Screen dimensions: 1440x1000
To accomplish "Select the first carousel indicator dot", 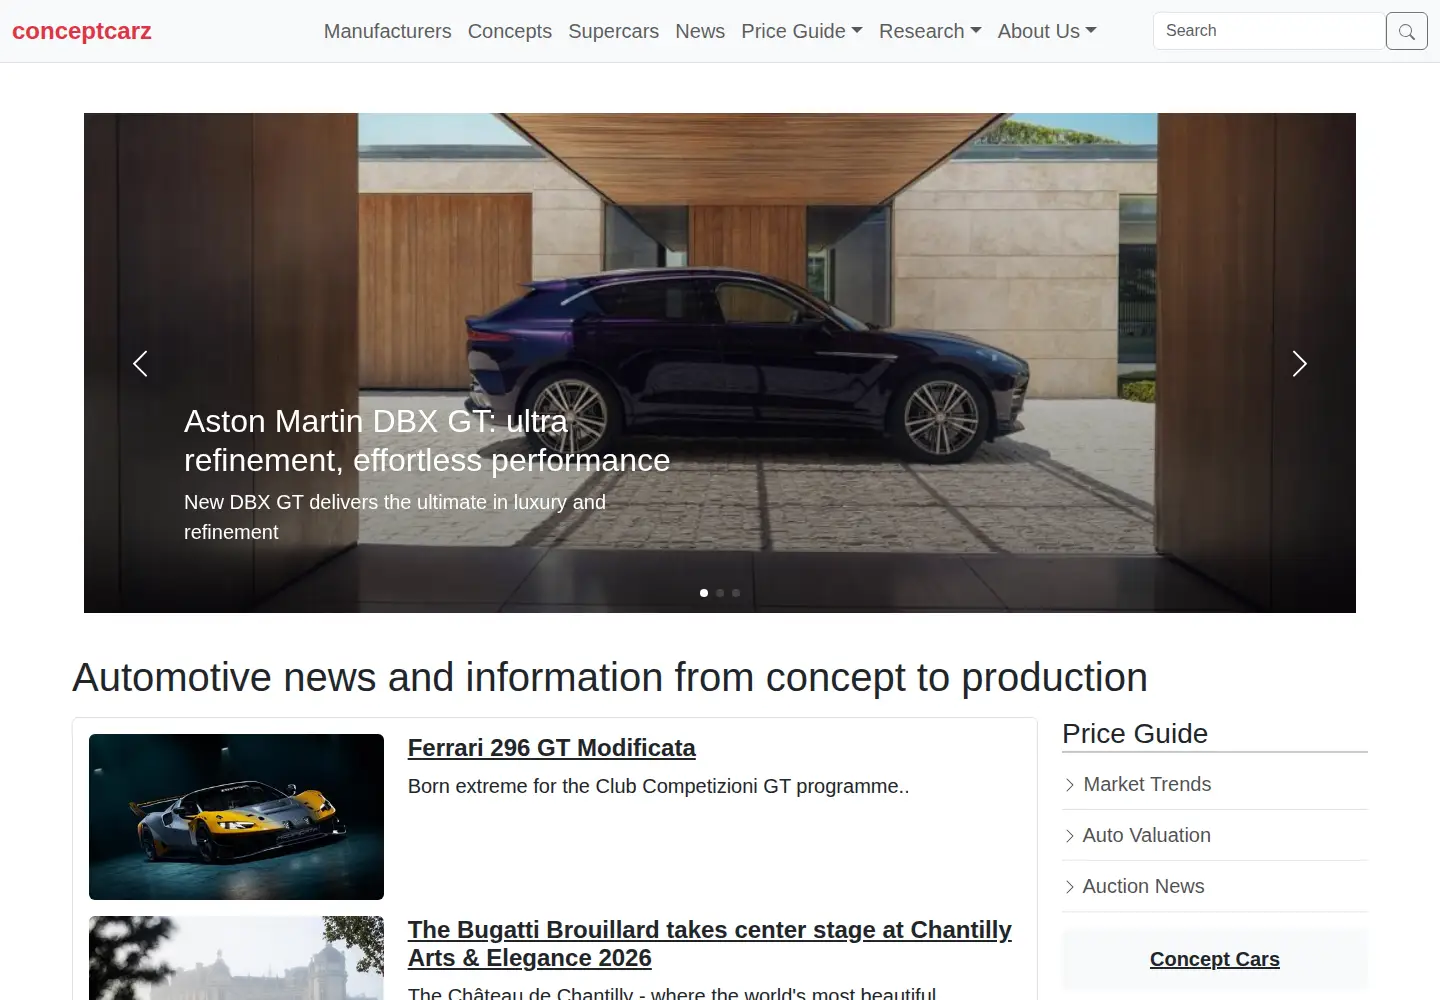I will point(704,593).
